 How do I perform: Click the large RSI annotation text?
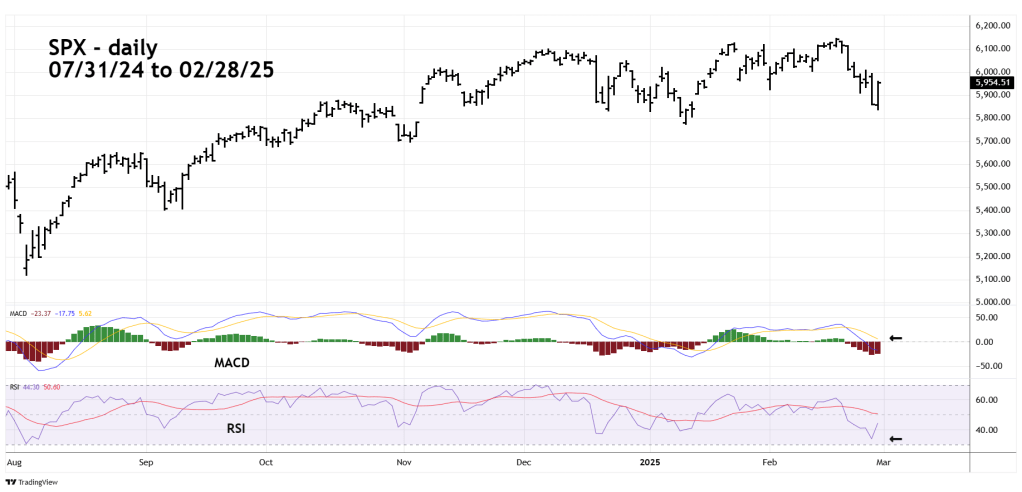233,429
